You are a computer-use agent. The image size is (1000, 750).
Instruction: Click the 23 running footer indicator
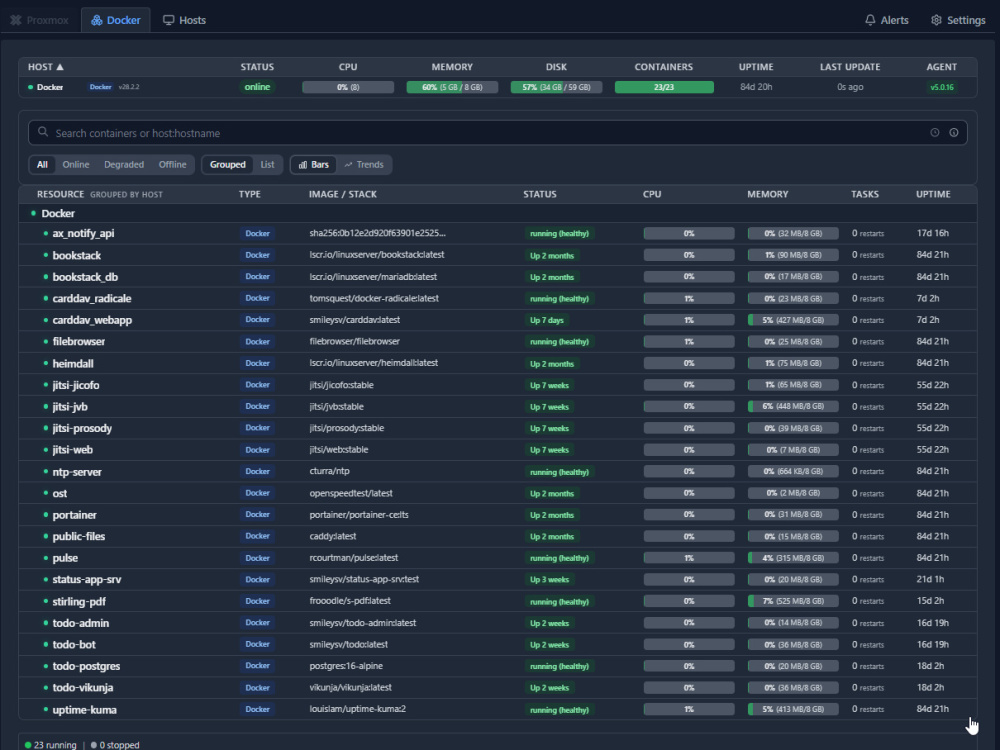coord(50,744)
